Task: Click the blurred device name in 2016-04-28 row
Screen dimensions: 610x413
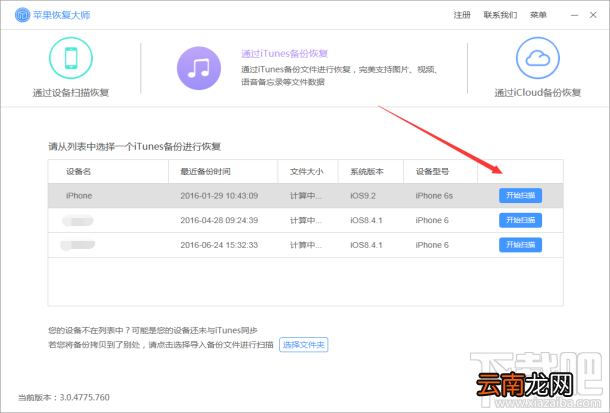Action: 77,220
